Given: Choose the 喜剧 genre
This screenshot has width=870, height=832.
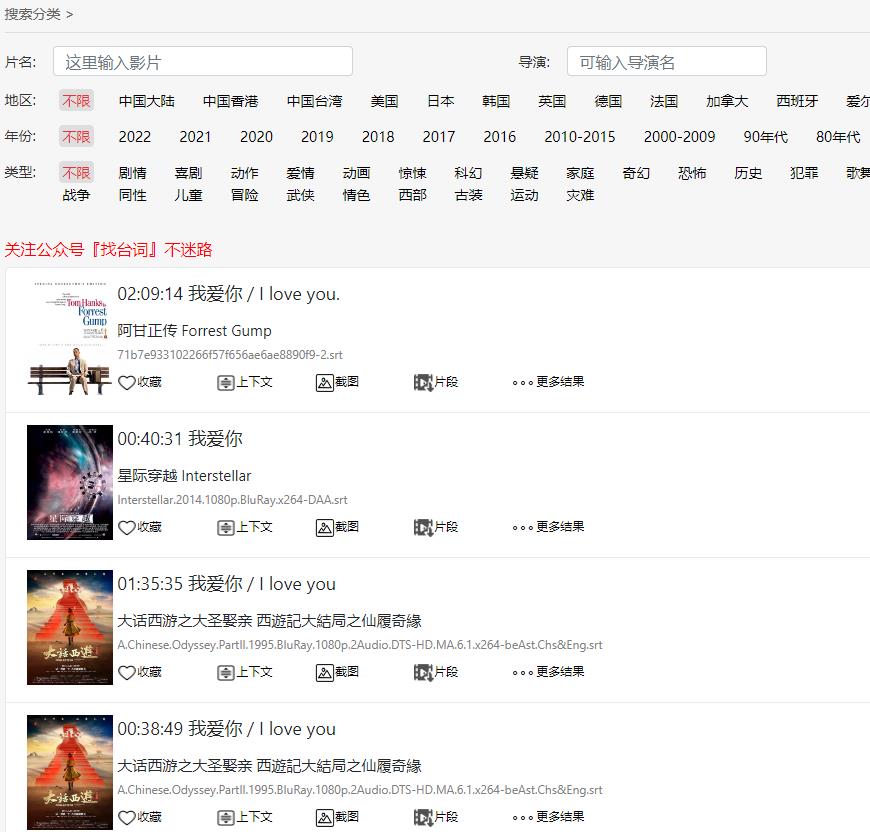Looking at the screenshot, I should click(188, 173).
